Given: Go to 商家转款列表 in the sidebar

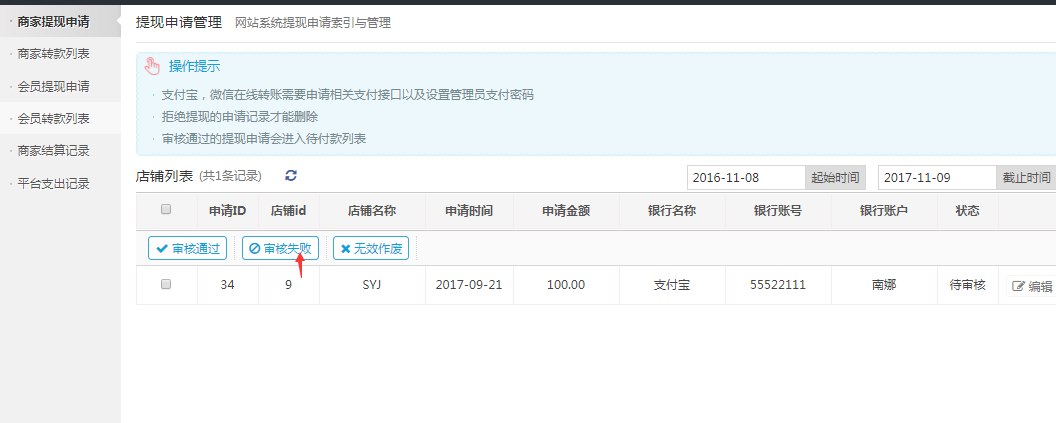Looking at the screenshot, I should point(53,54).
